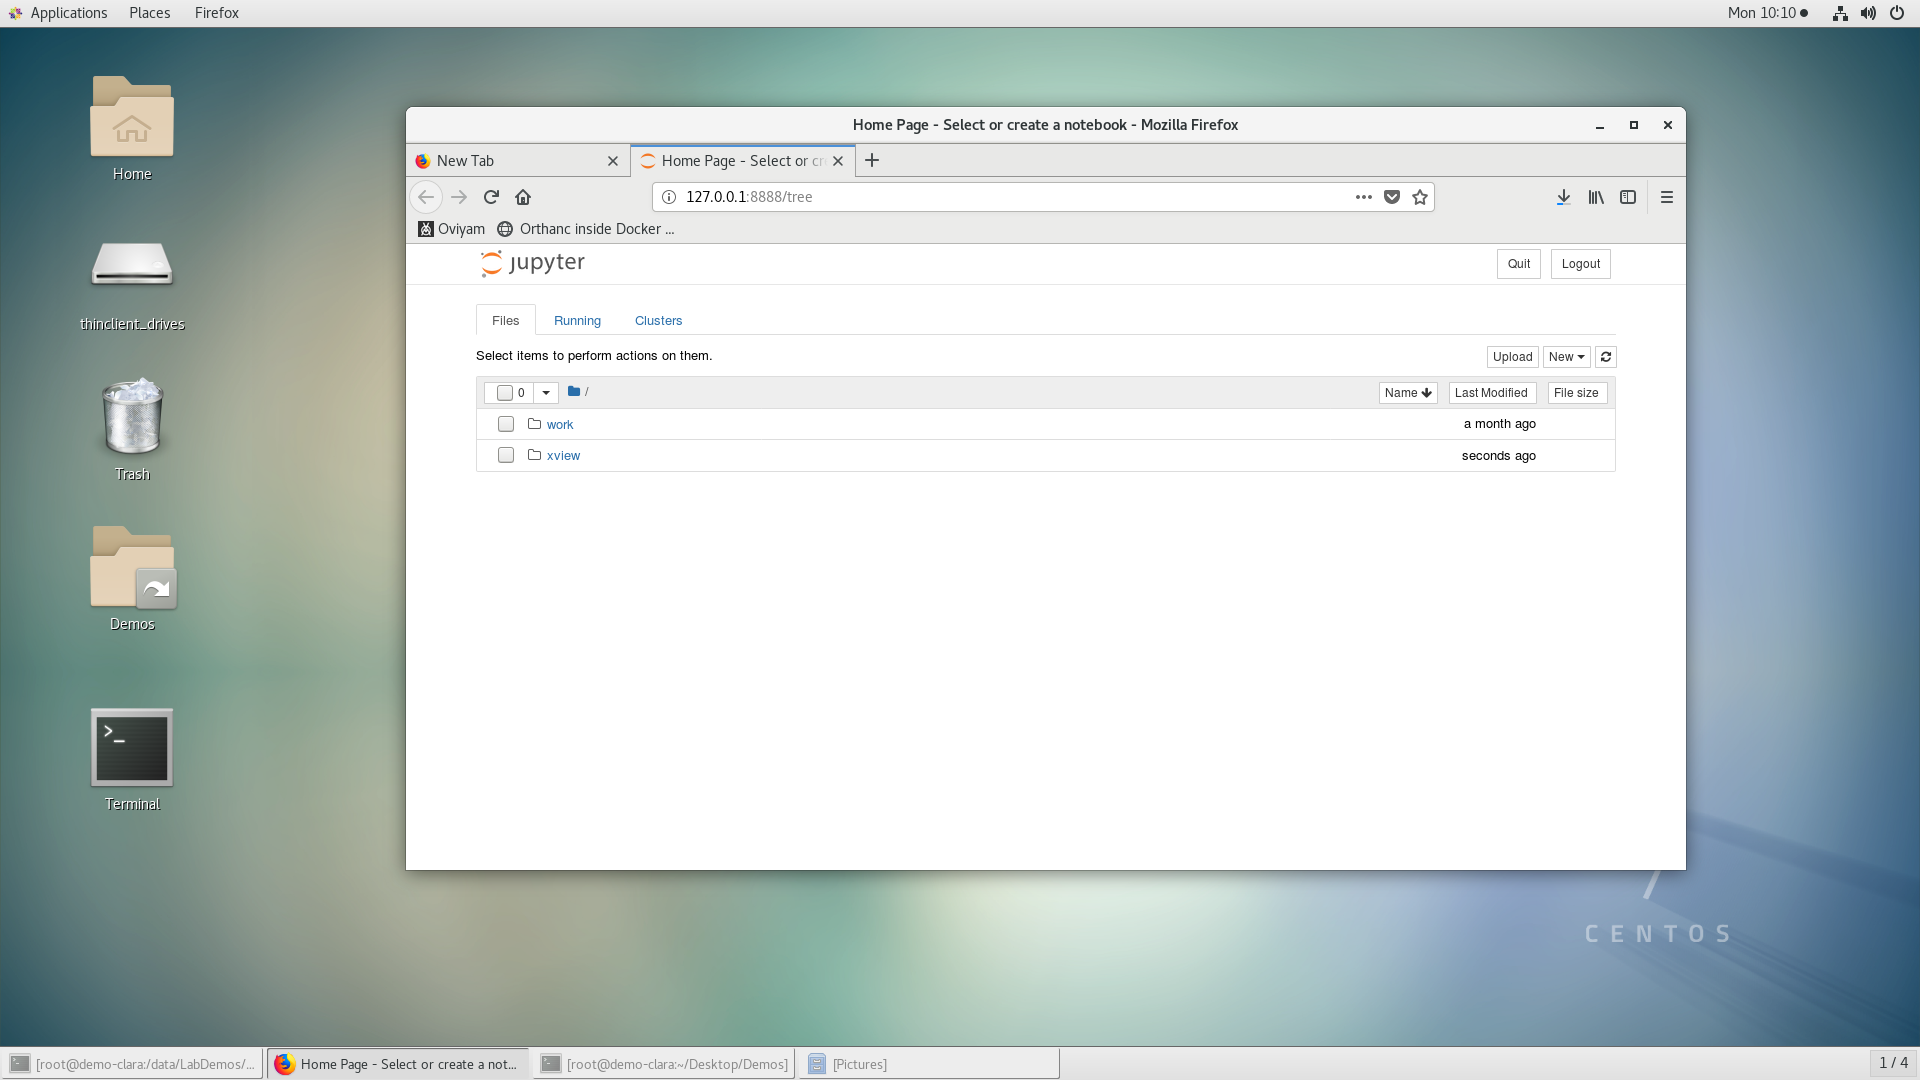This screenshot has height=1080, width=1920.
Task: Expand the browser page actions menu
Action: [x=1364, y=196]
